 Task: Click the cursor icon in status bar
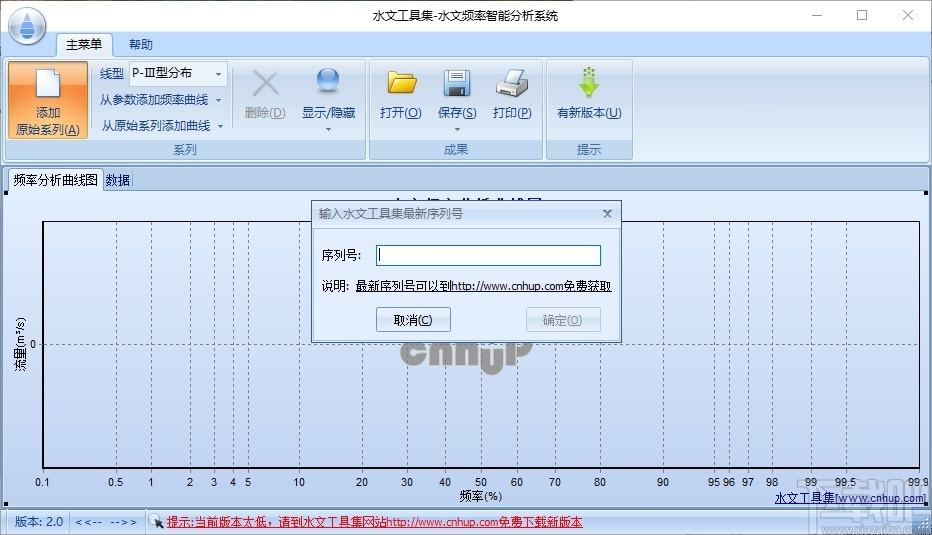(x=156, y=521)
